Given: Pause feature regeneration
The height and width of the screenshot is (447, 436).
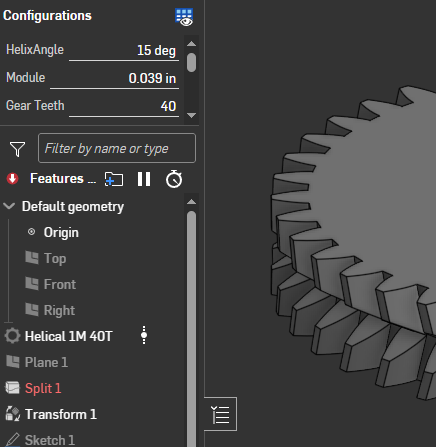Looking at the screenshot, I should coord(144,179).
